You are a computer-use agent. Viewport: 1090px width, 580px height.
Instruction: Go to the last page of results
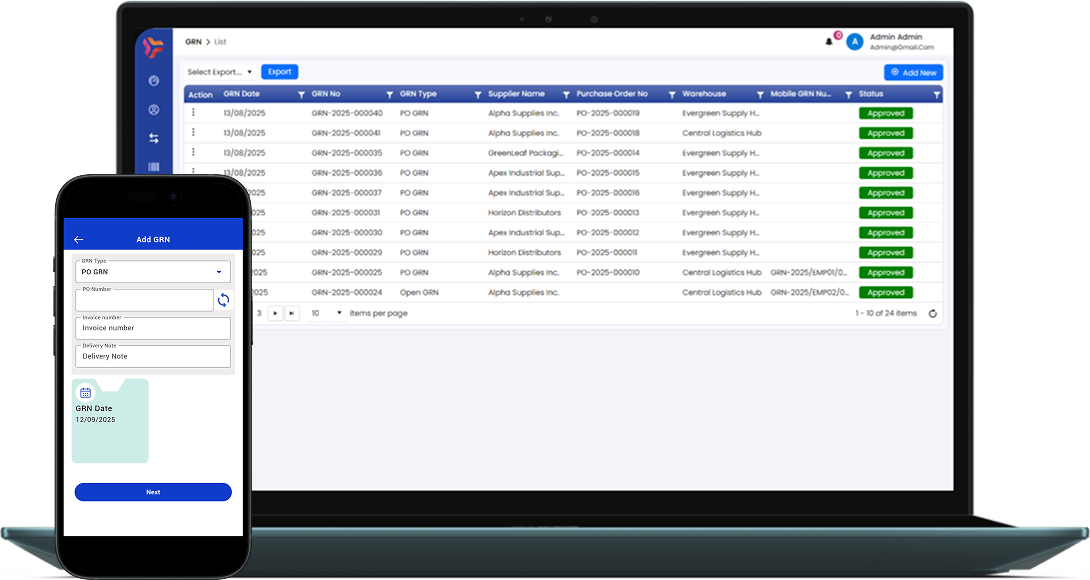tap(291, 313)
